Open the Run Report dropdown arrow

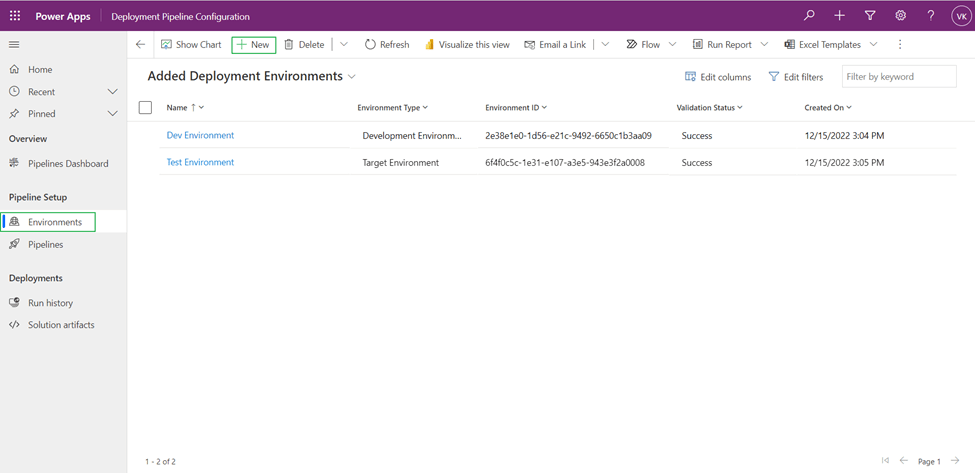tap(764, 45)
